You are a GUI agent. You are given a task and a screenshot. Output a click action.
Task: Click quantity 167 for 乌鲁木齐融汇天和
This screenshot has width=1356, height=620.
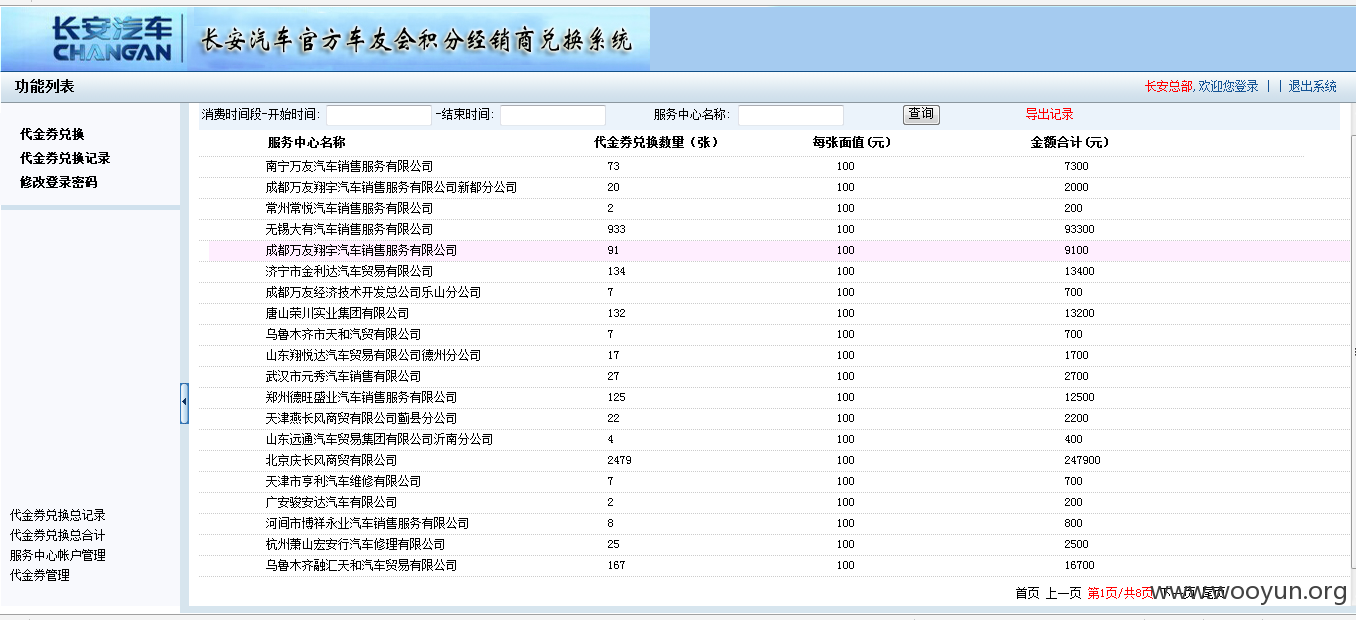coord(616,565)
